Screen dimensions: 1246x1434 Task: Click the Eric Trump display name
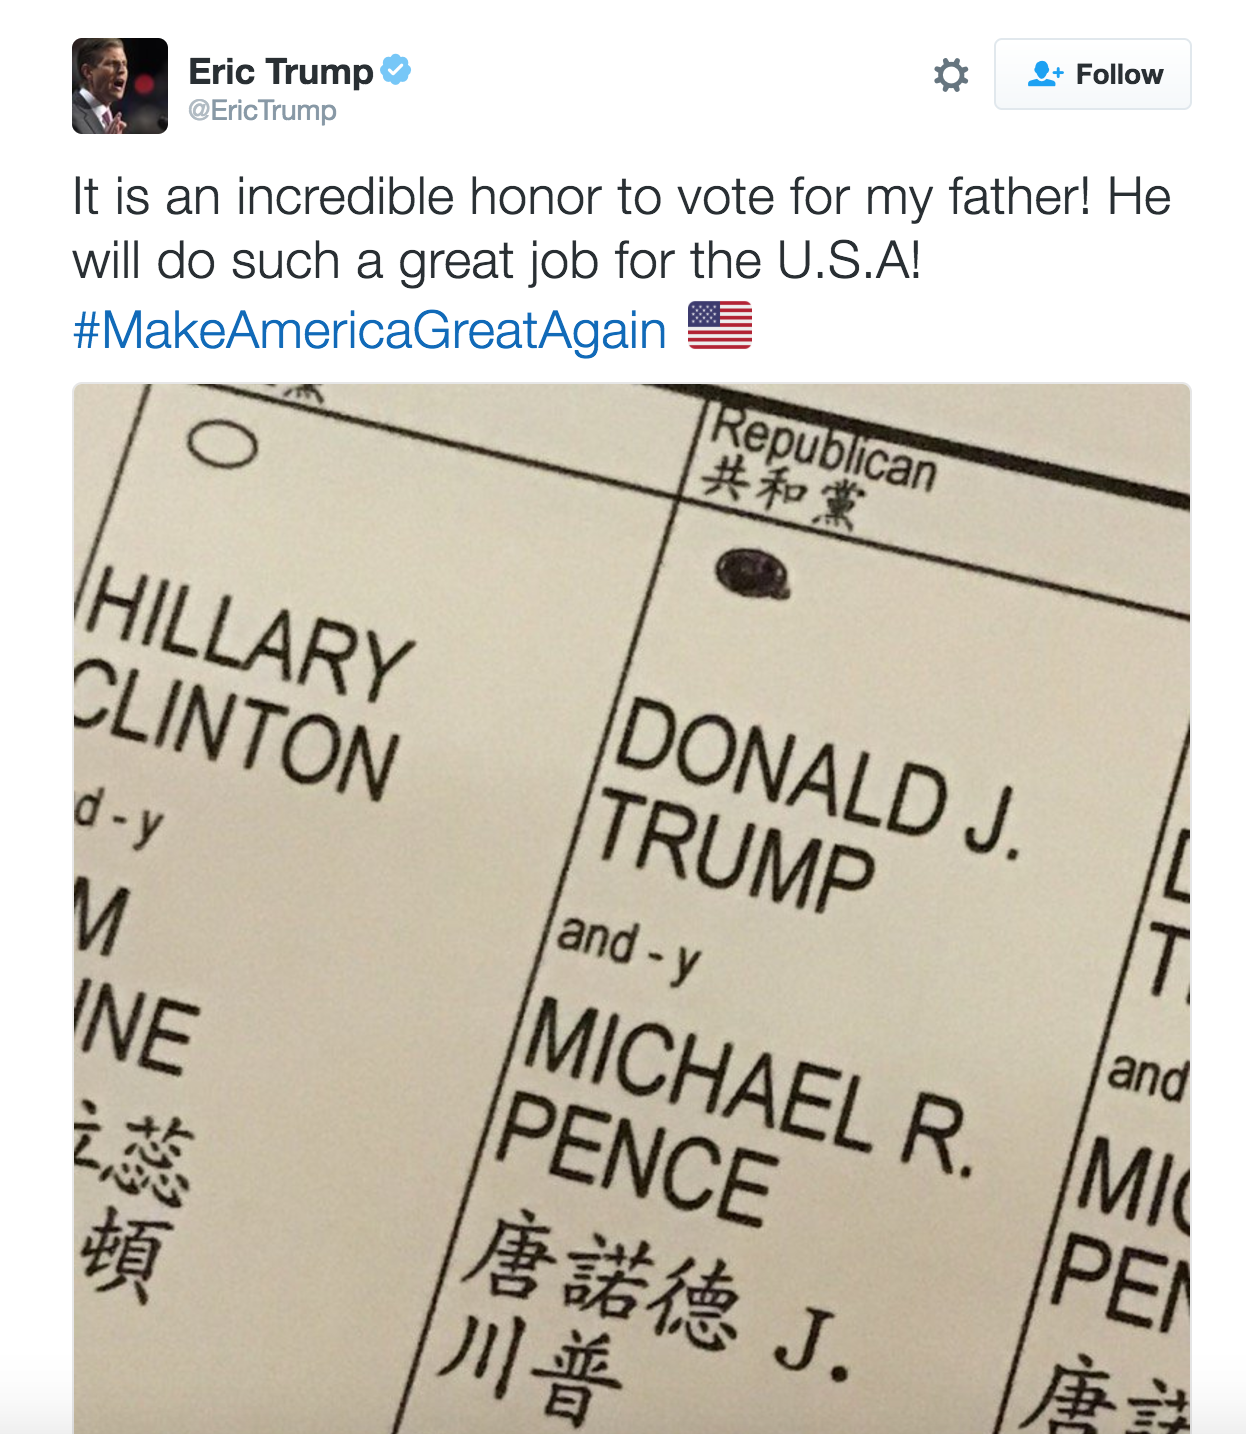(281, 71)
